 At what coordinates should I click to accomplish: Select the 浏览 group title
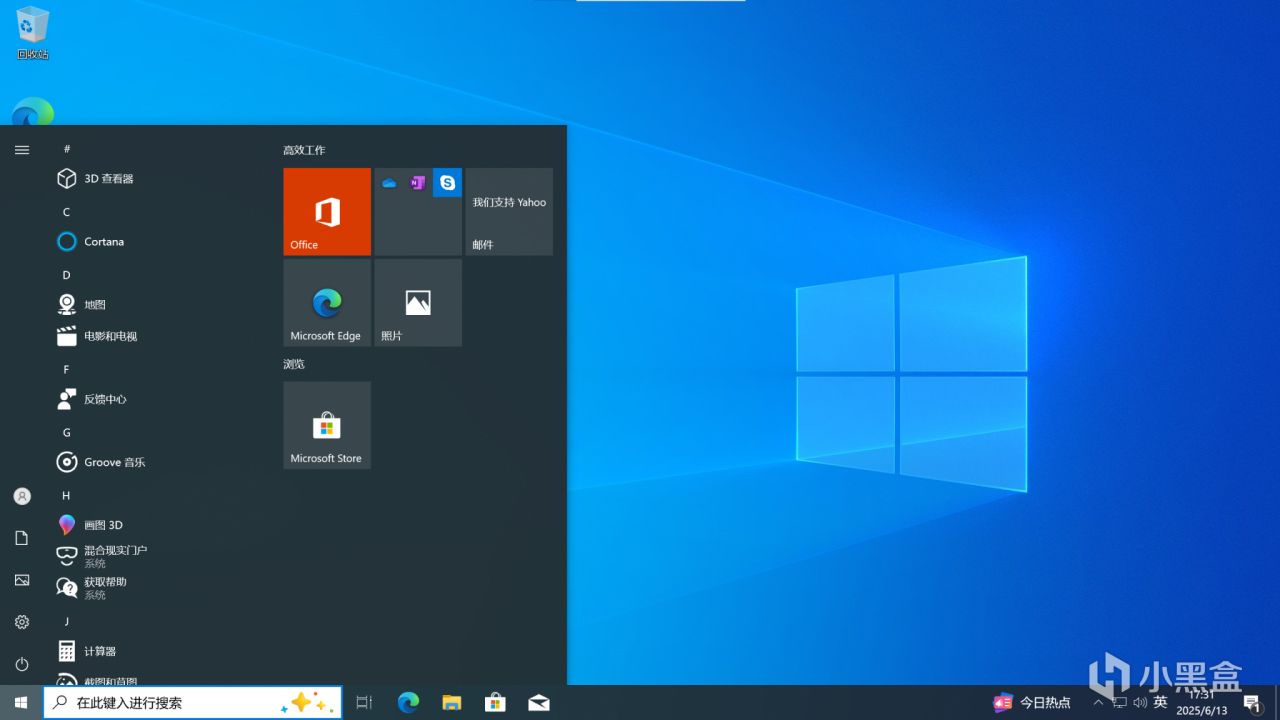coord(294,364)
